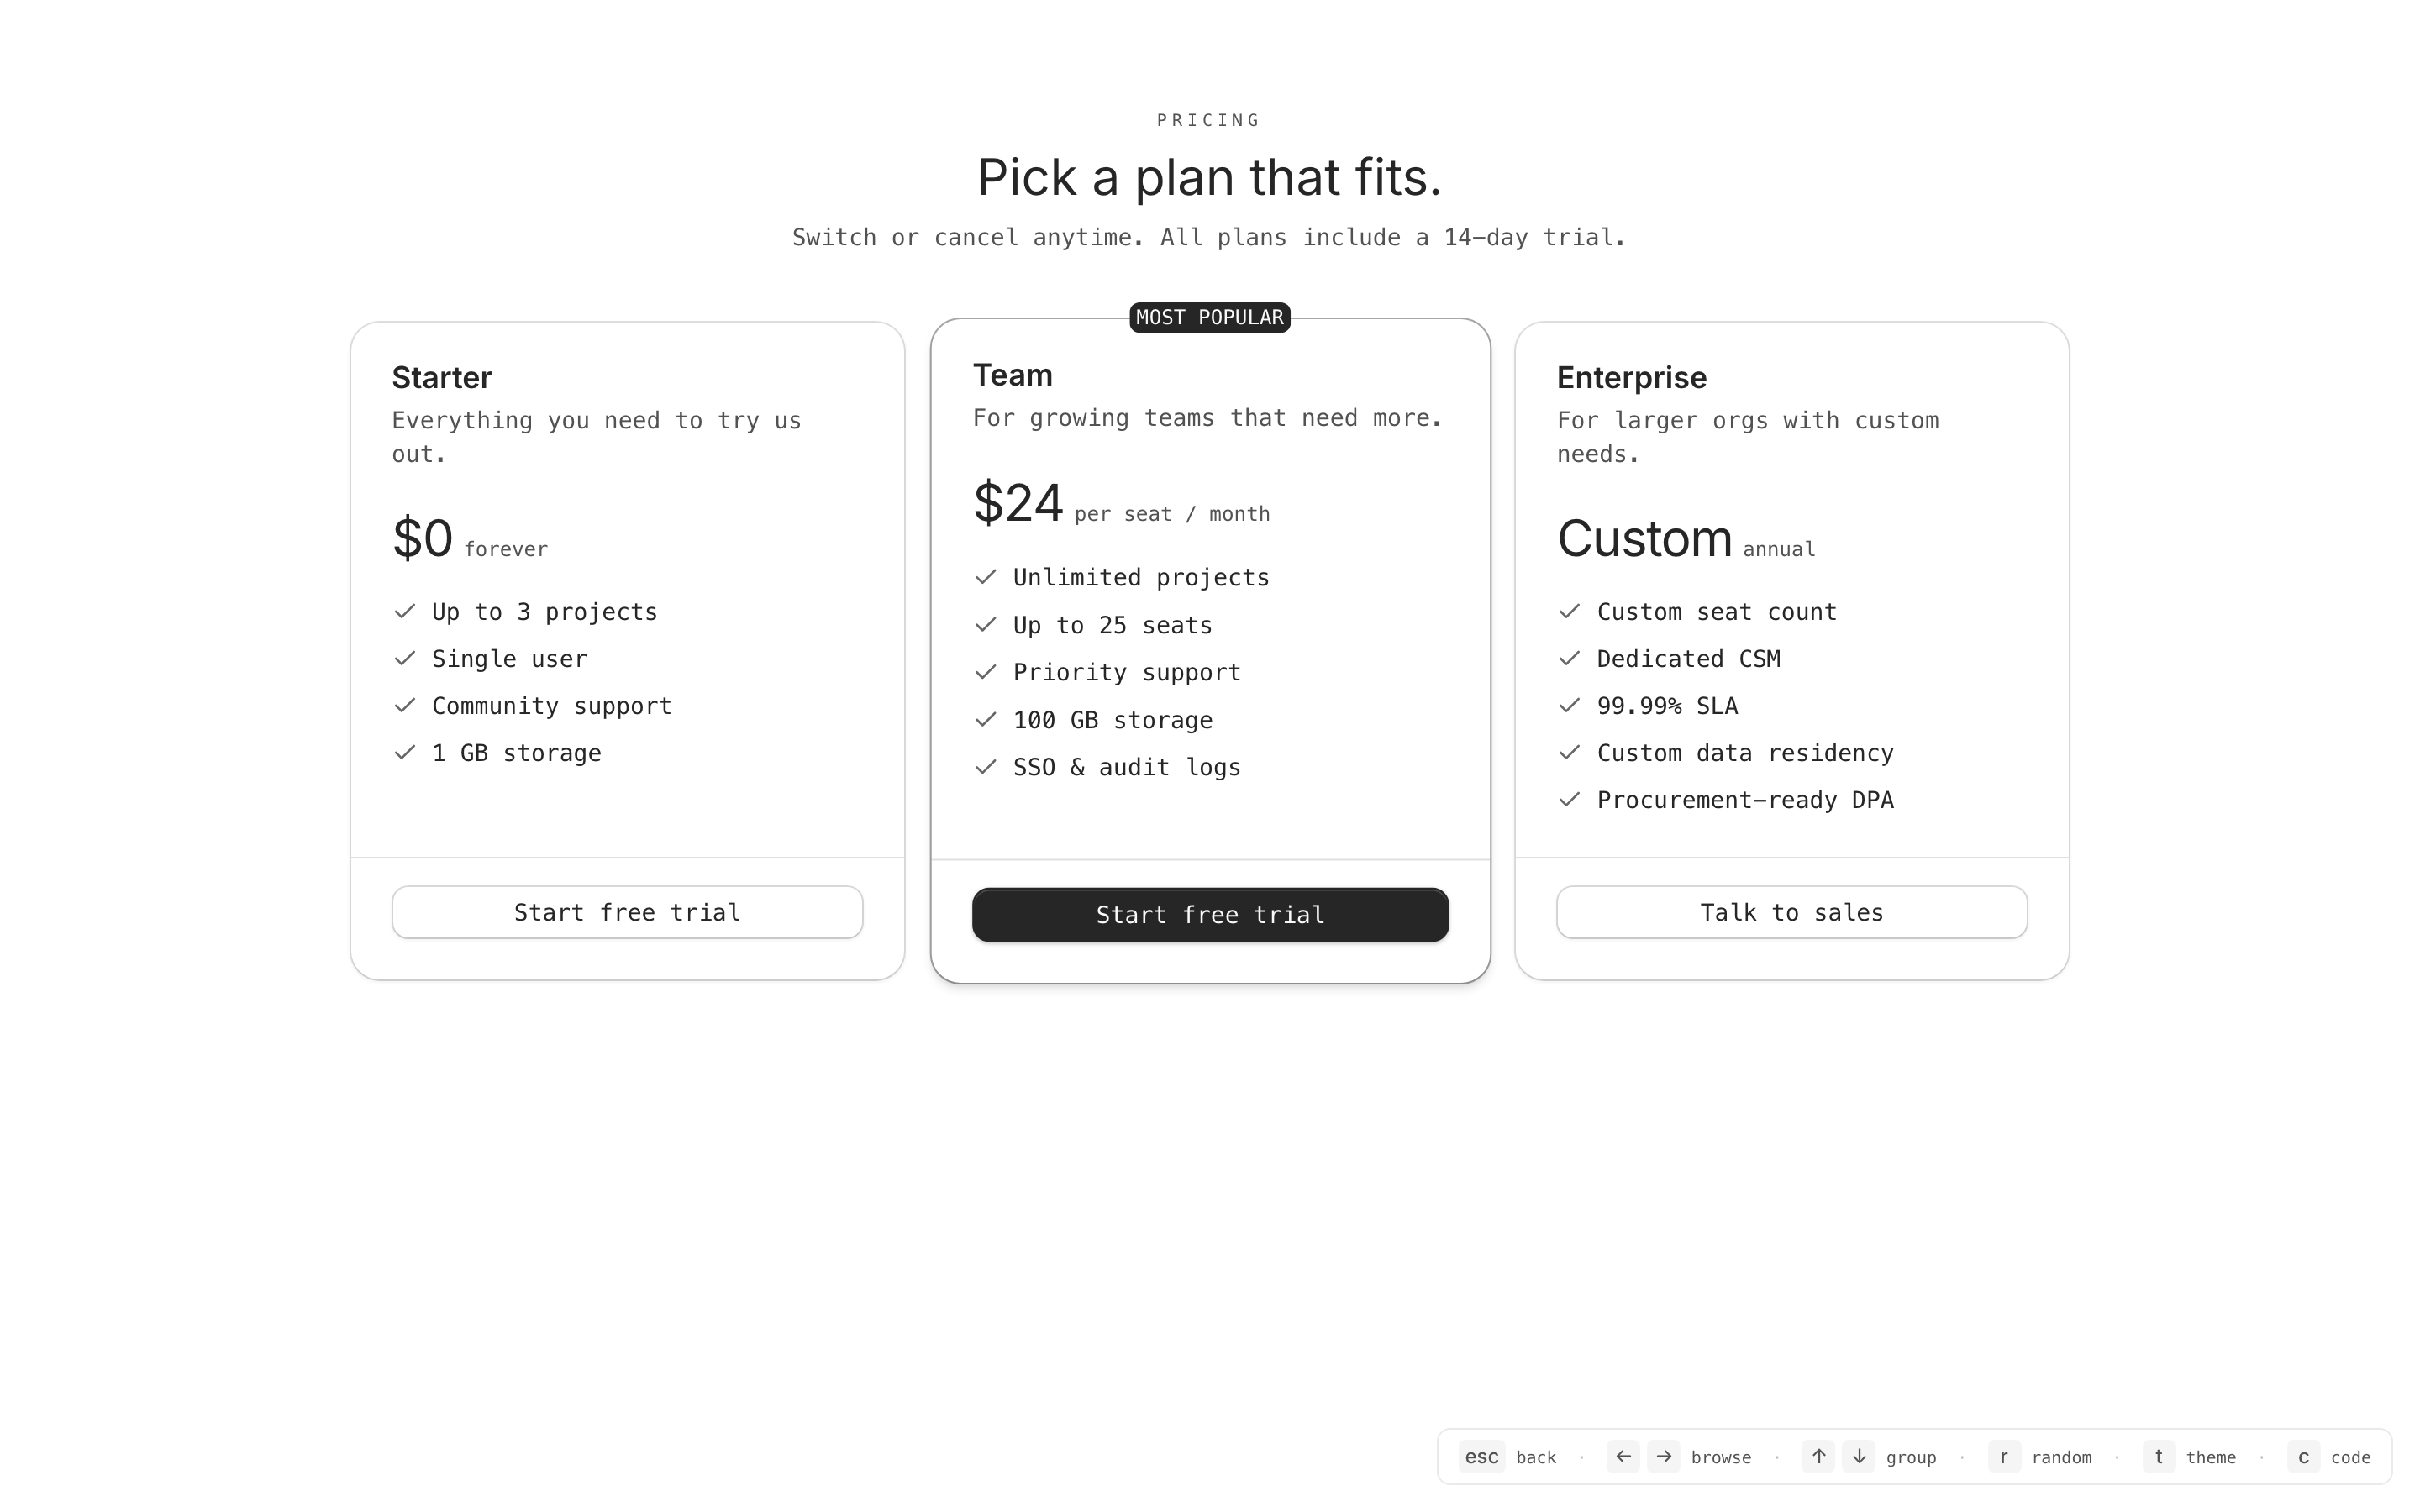Click the down arrow group key icon
2420x1512 pixels.
[x=1859, y=1457]
